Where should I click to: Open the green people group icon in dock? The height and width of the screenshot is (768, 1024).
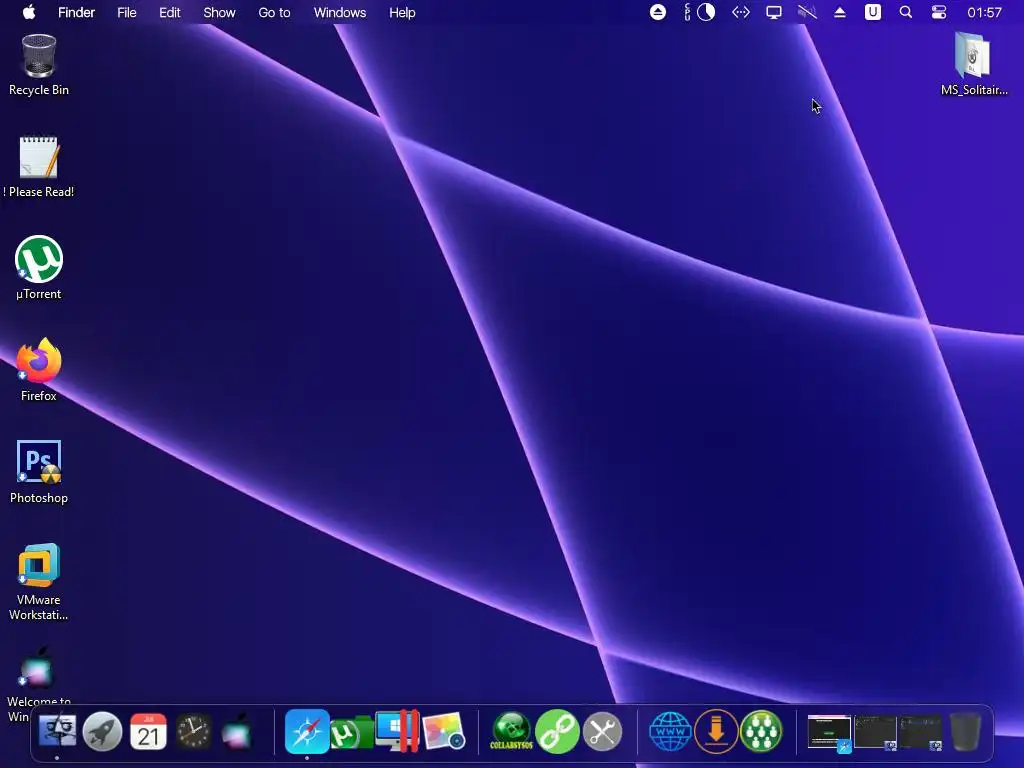pyautogui.click(x=761, y=731)
